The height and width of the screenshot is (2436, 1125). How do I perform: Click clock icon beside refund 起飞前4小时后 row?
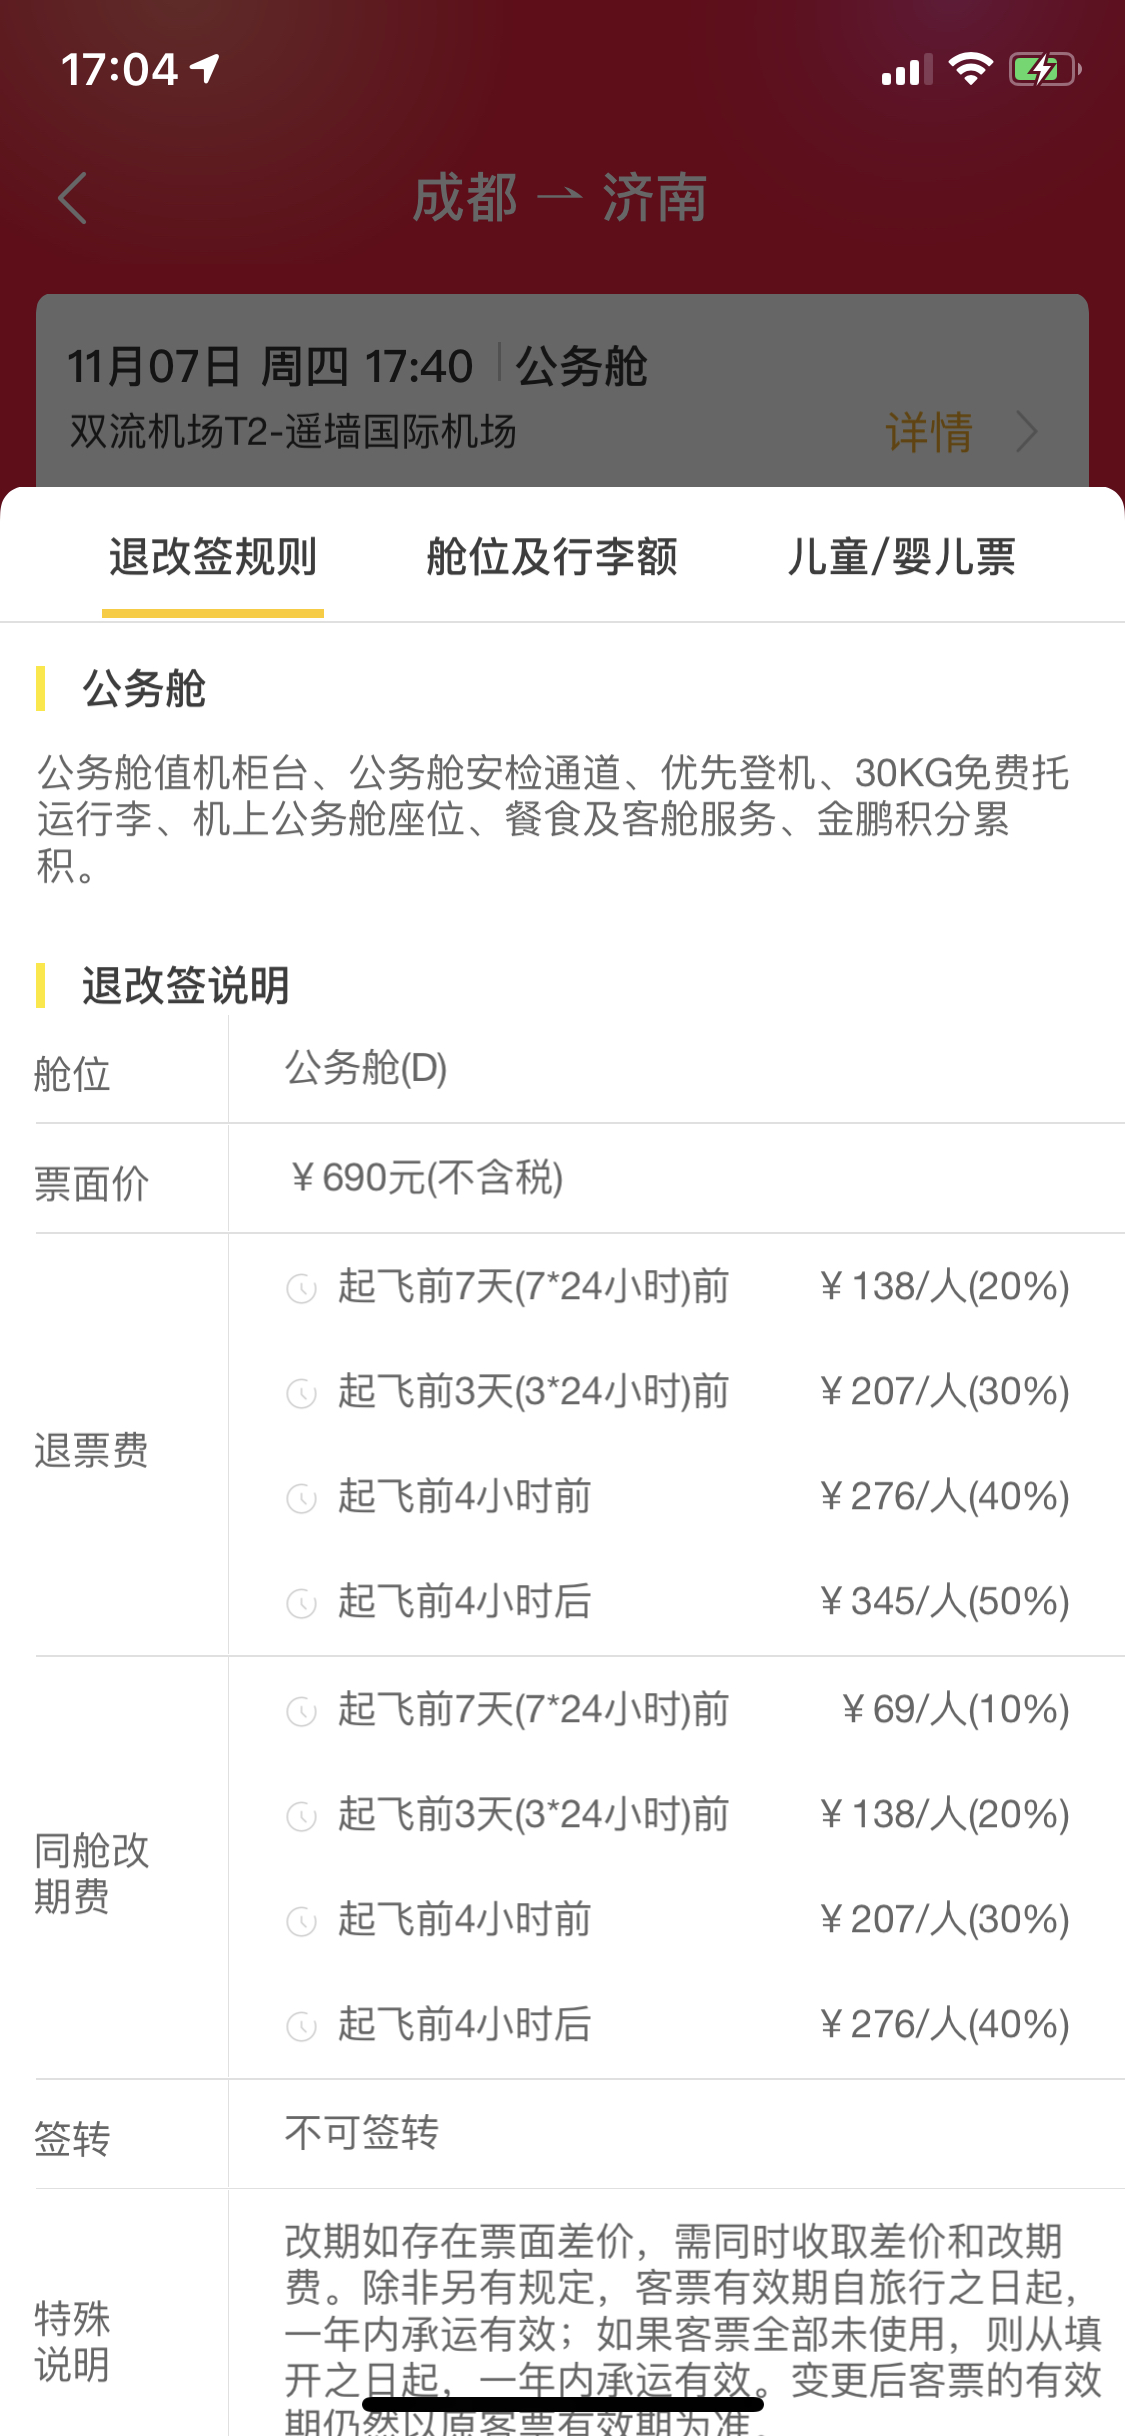tap(301, 1603)
